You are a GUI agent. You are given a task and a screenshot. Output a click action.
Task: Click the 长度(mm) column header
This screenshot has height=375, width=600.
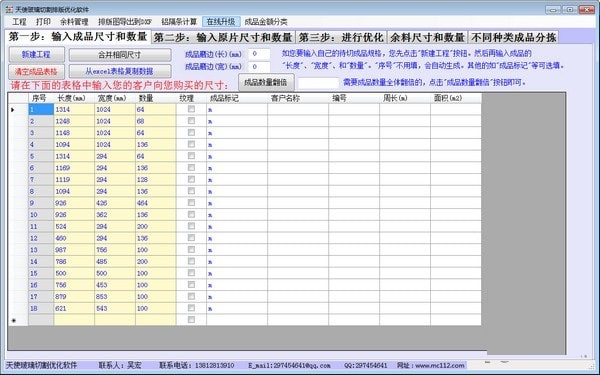coord(74,98)
